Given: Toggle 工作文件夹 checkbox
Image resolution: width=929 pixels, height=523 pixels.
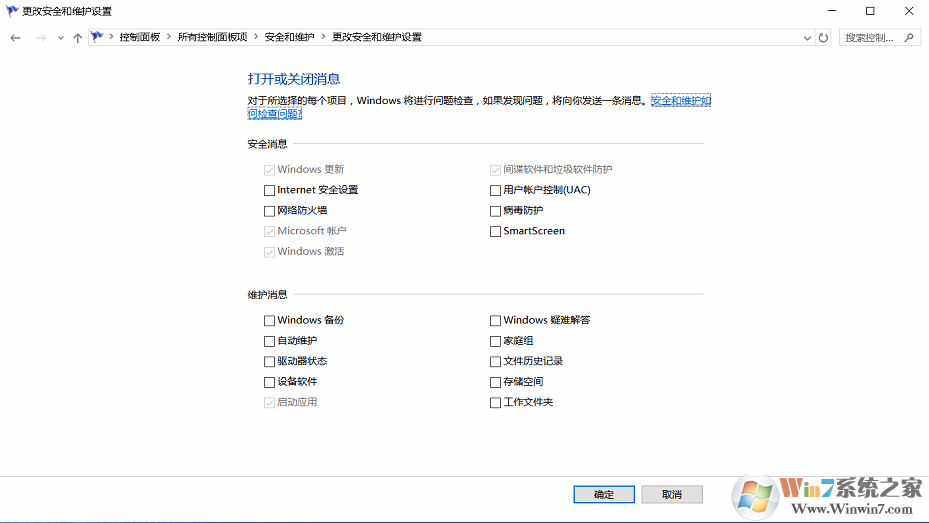Looking at the screenshot, I should (495, 403).
